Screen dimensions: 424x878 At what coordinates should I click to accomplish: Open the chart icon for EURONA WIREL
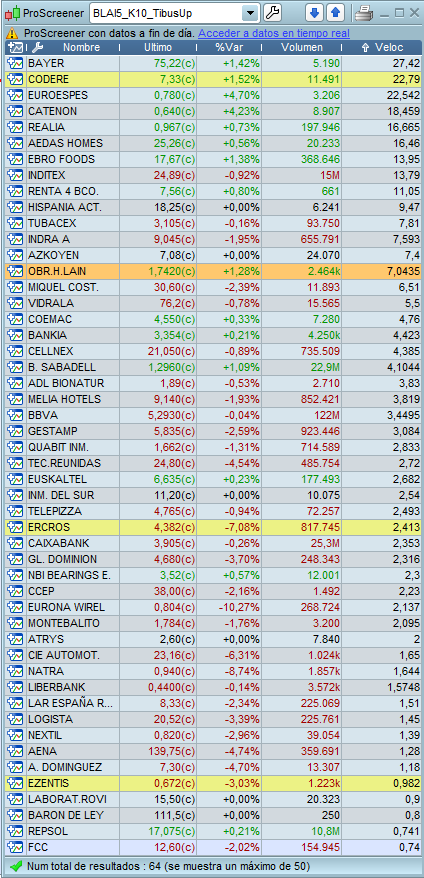click(x=13, y=607)
